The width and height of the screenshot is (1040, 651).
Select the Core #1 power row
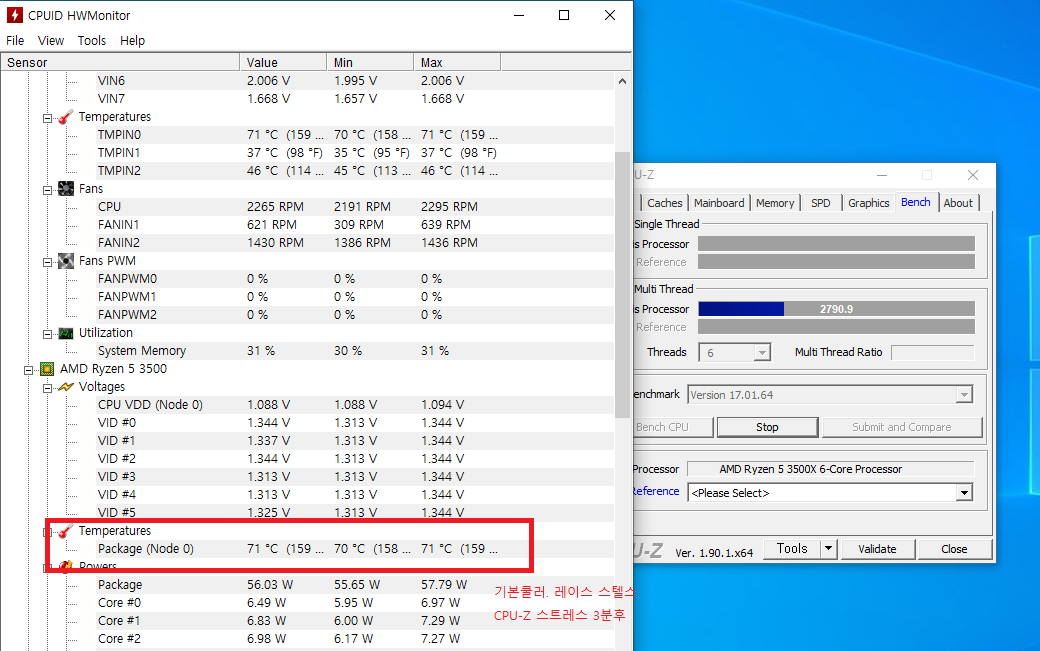[355, 621]
